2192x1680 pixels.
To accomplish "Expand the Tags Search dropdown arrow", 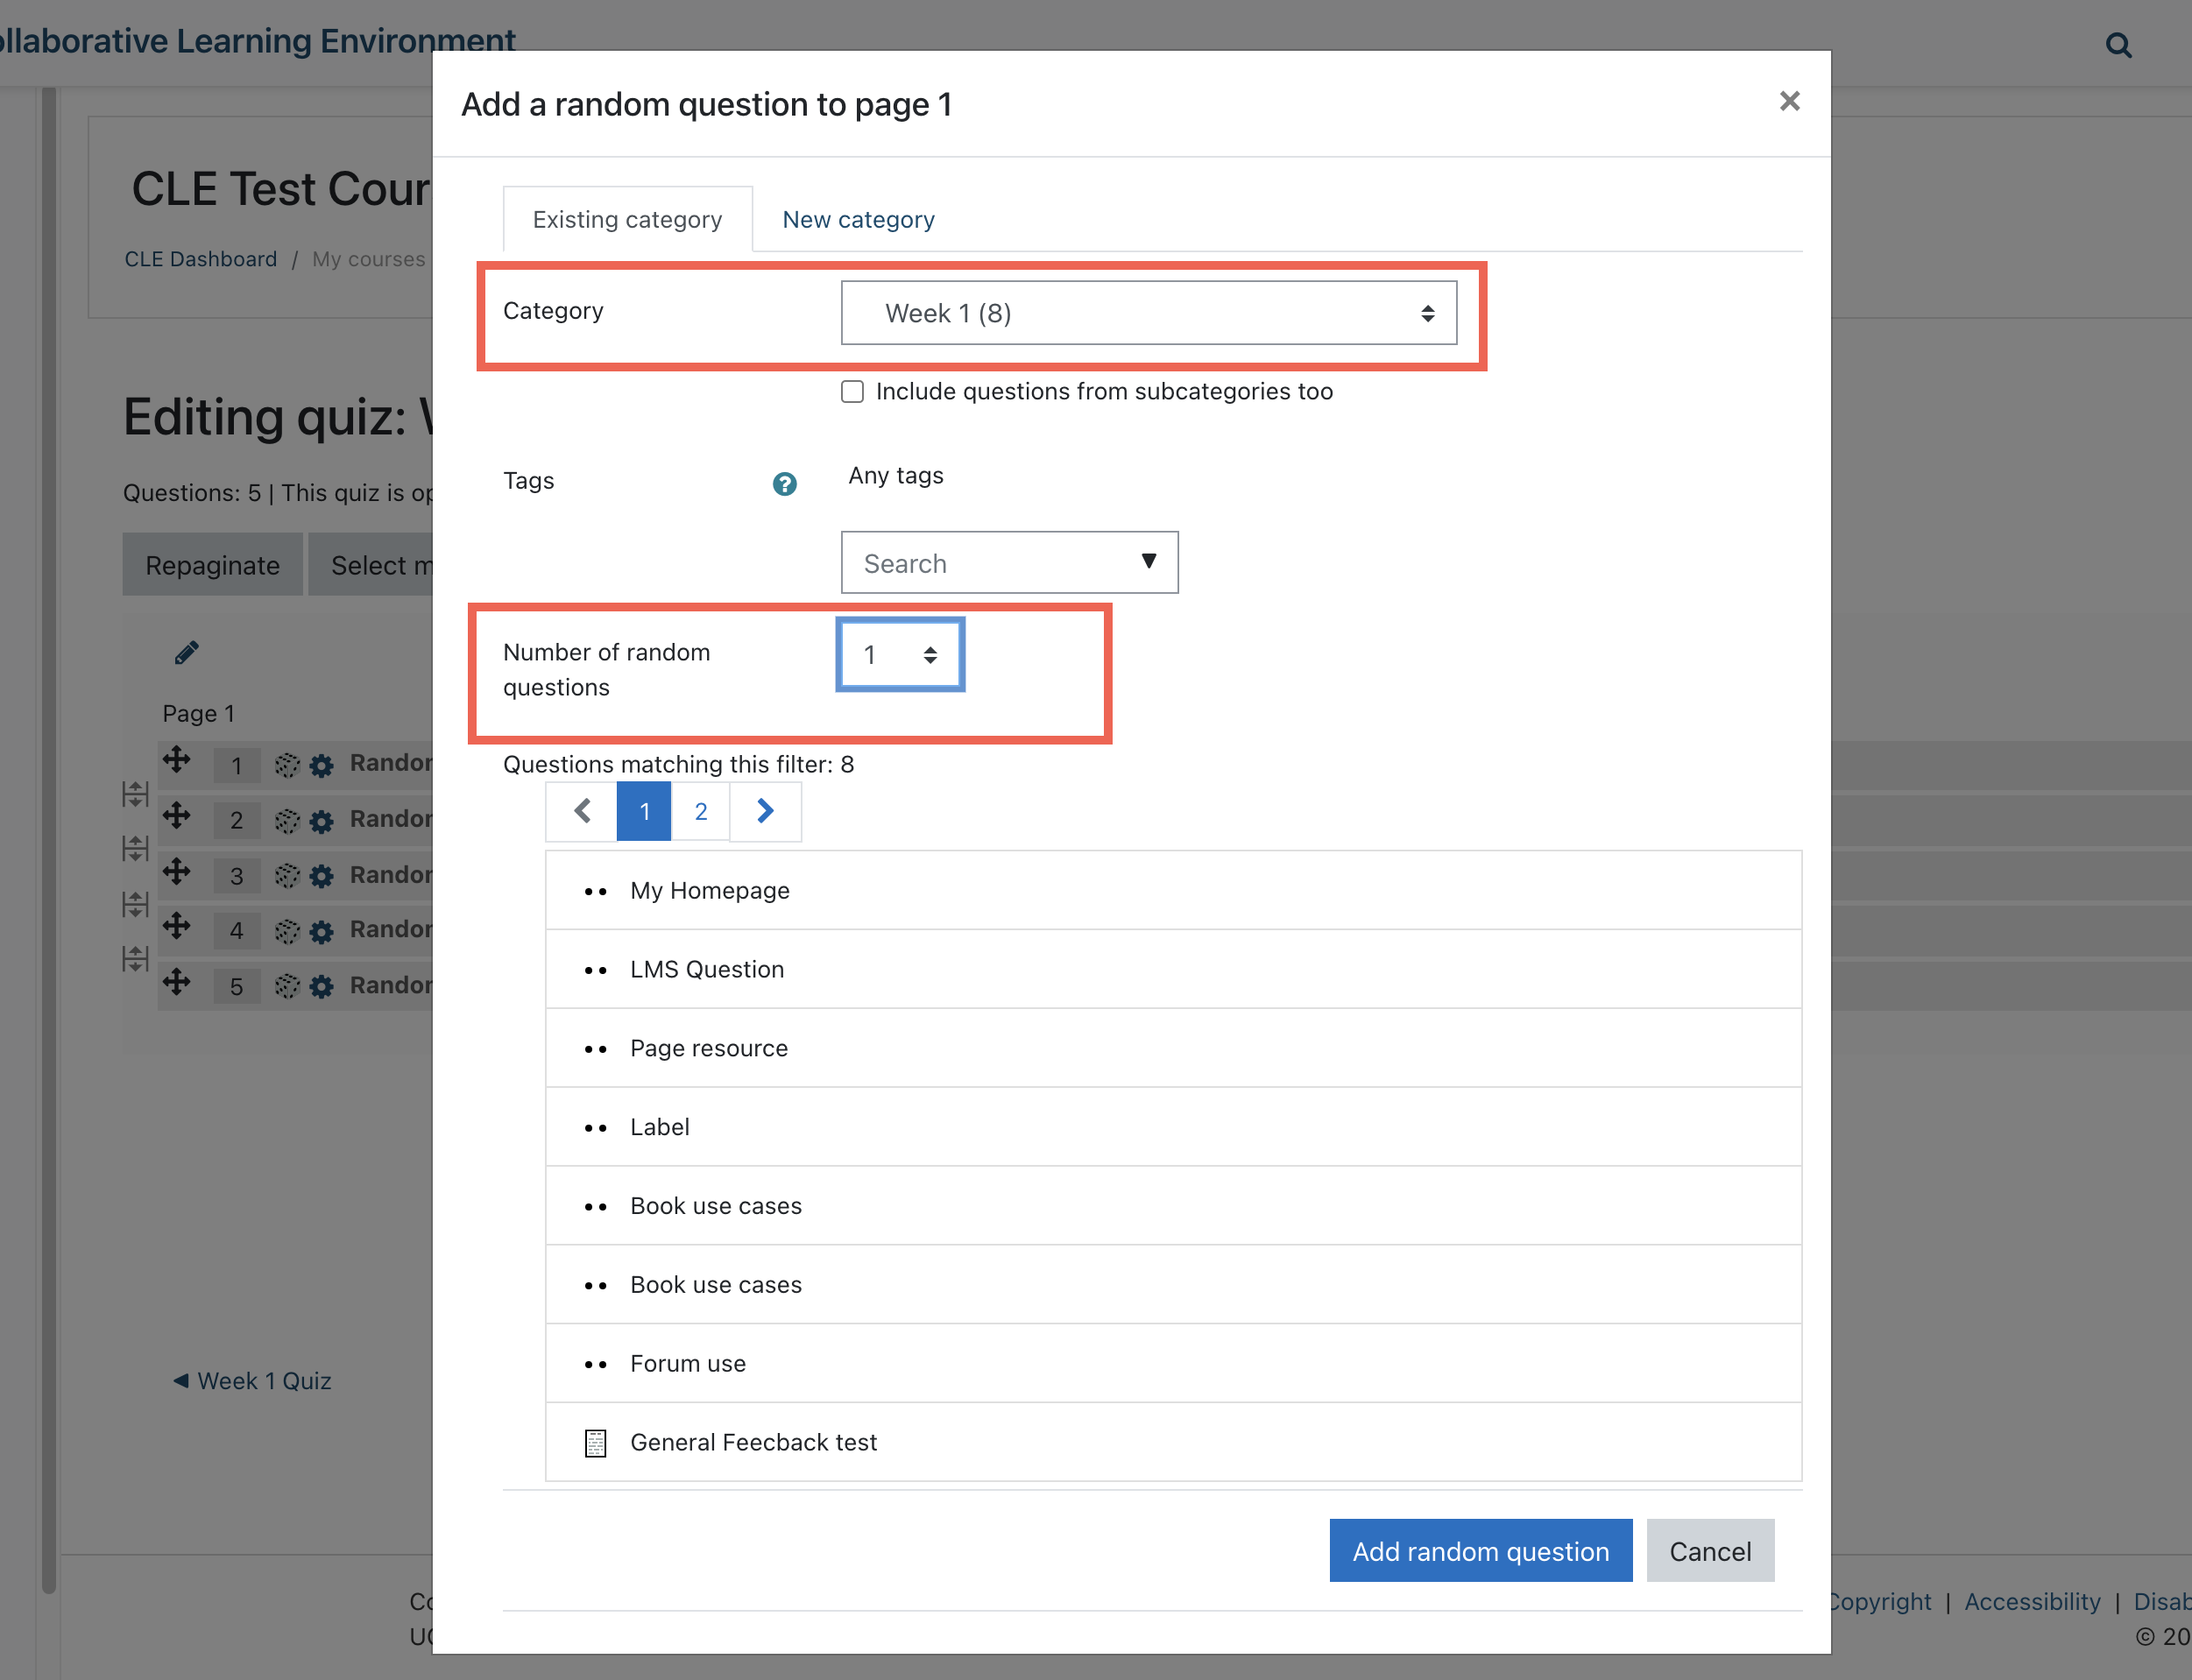I will coord(1148,562).
